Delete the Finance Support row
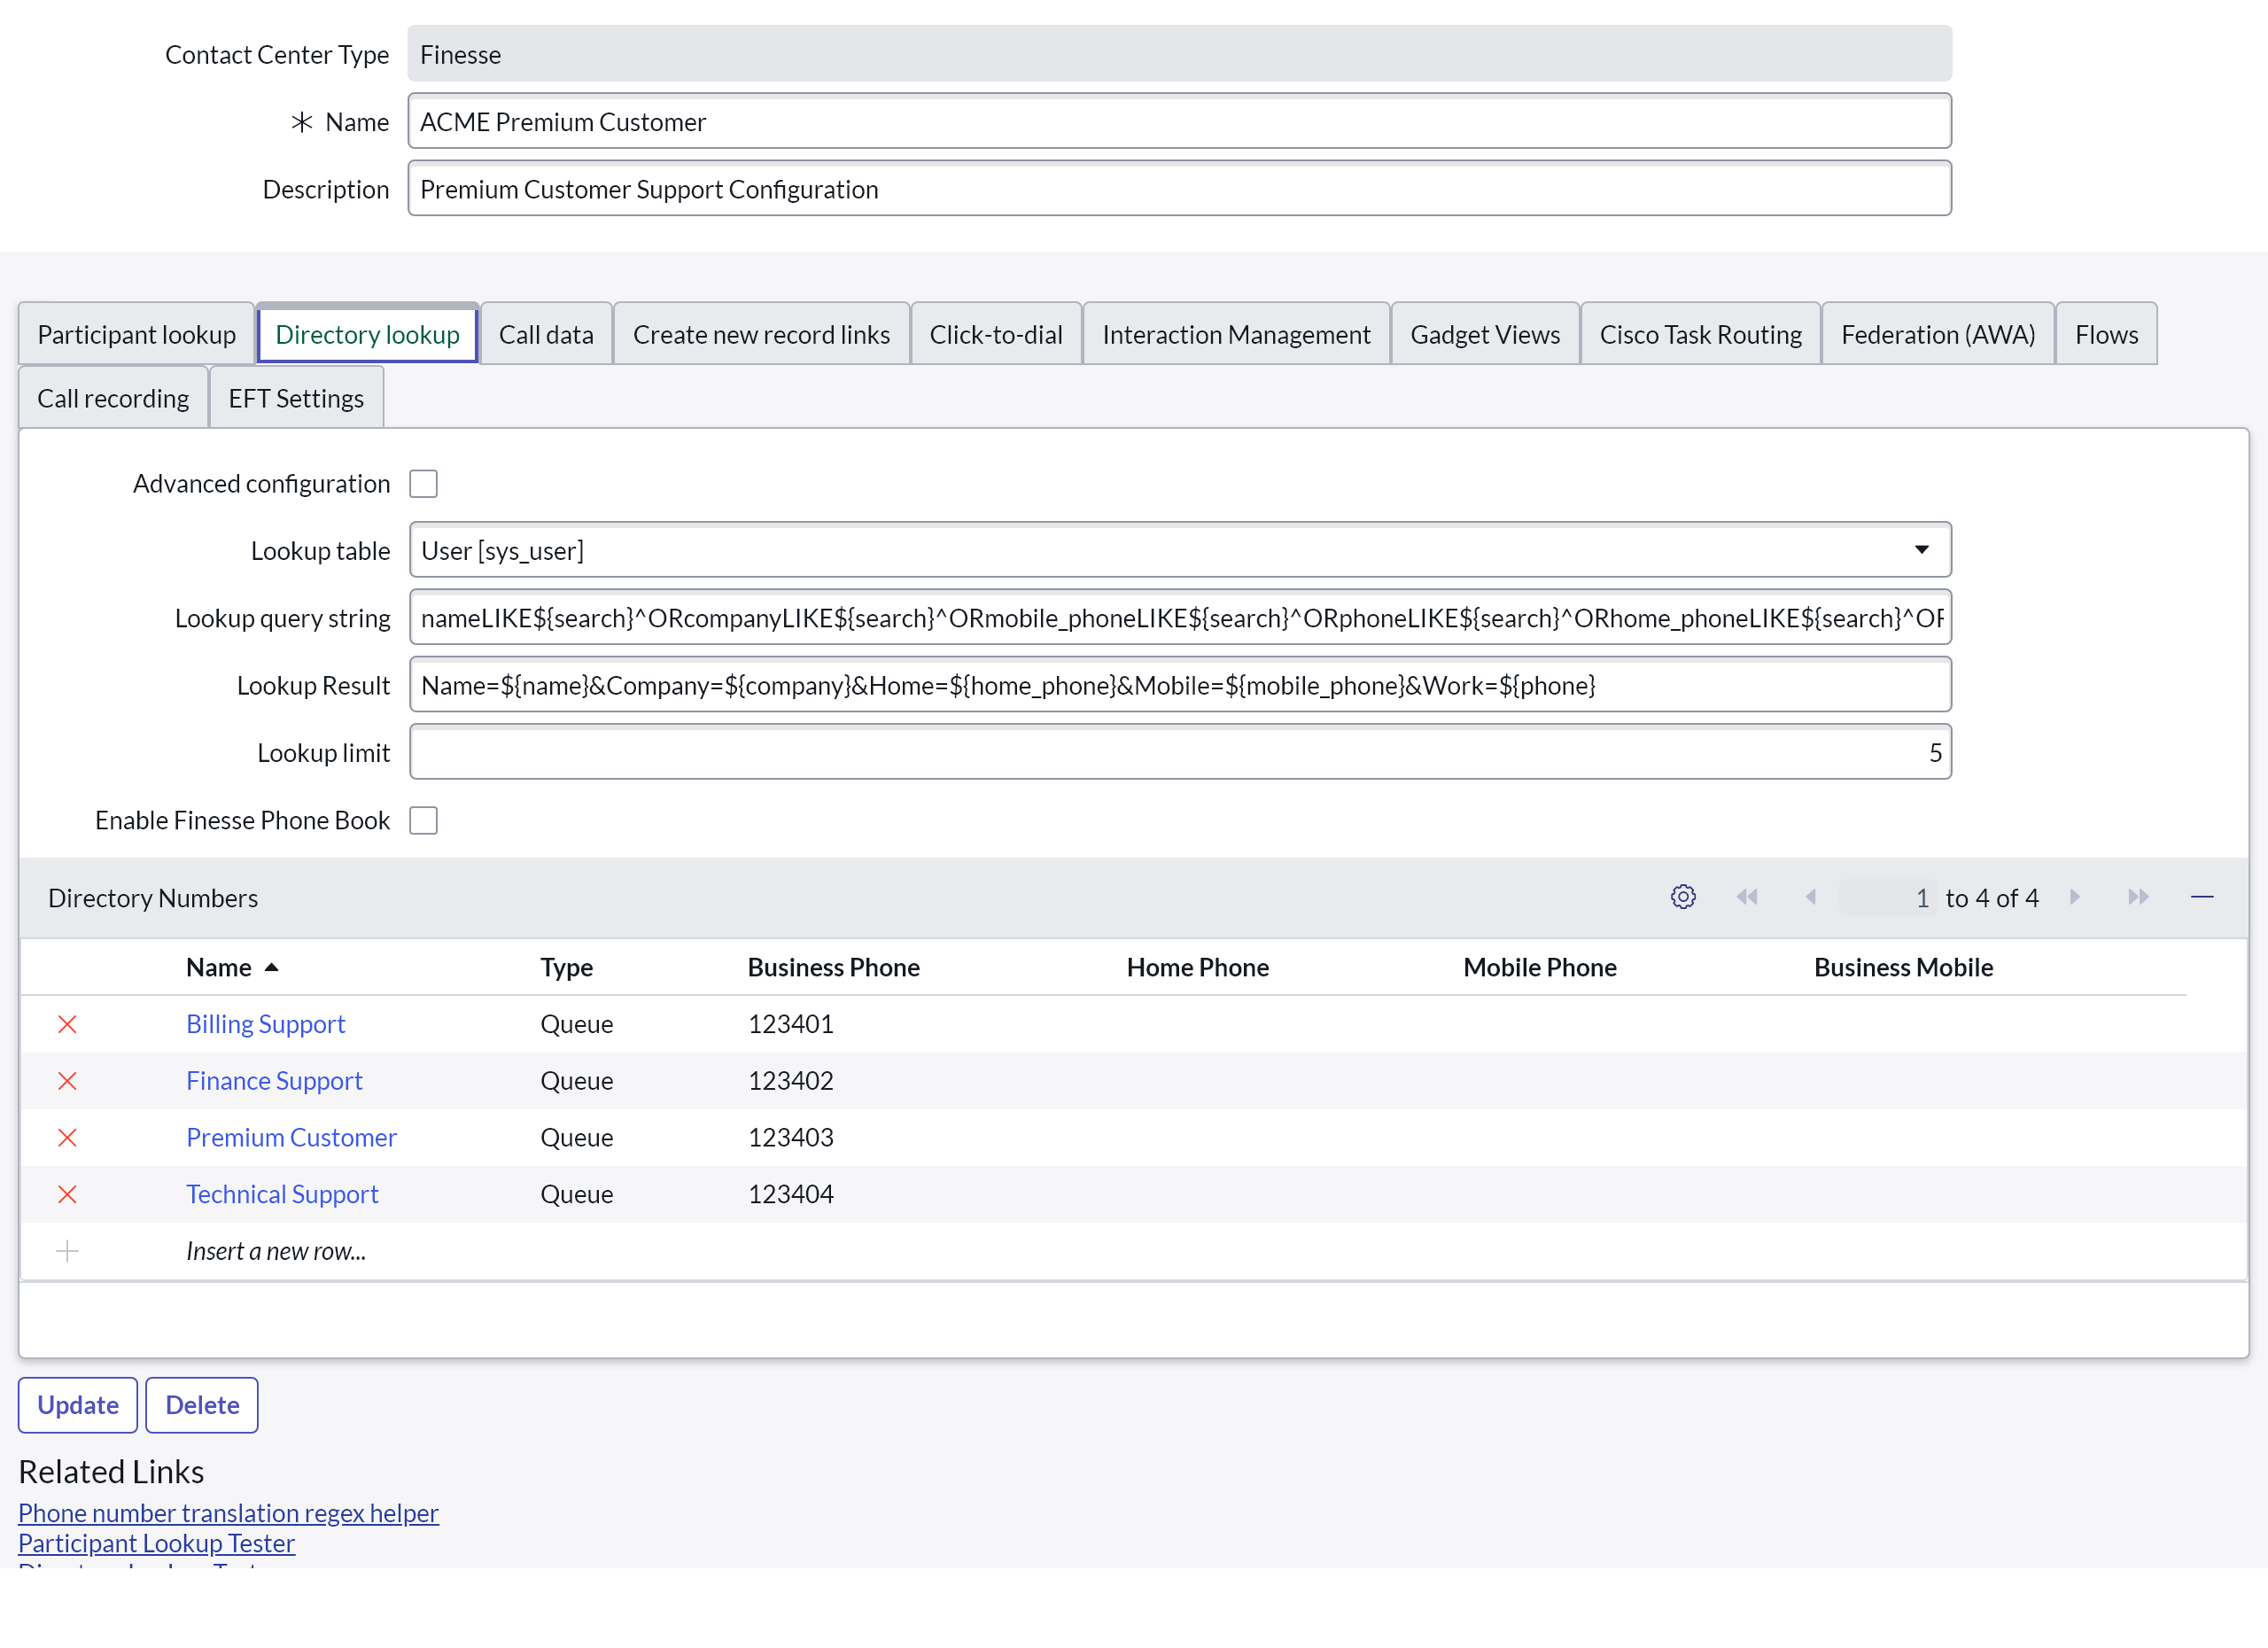 tap(67, 1081)
